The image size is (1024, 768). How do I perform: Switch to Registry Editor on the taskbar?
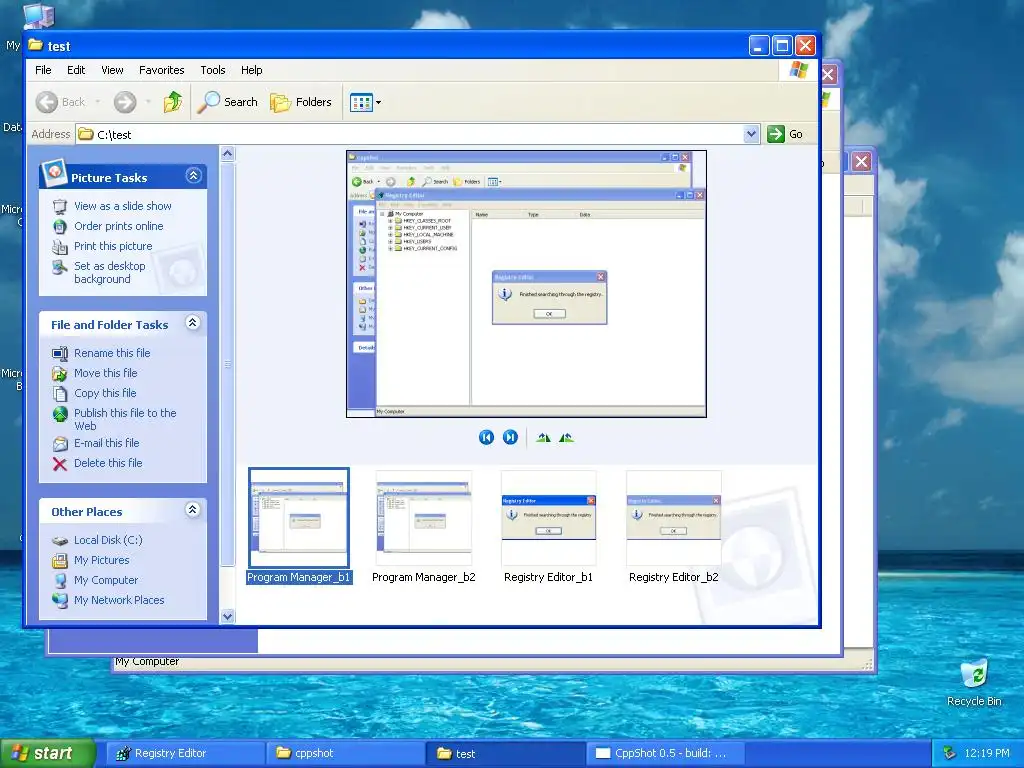pyautogui.click(x=184, y=753)
